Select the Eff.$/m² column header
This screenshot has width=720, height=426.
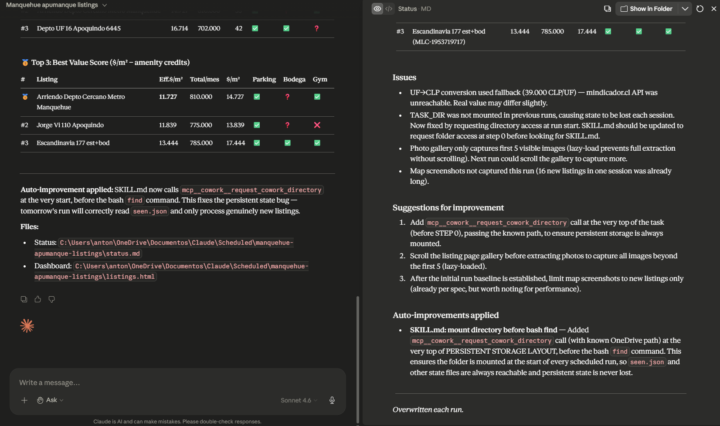coord(171,79)
